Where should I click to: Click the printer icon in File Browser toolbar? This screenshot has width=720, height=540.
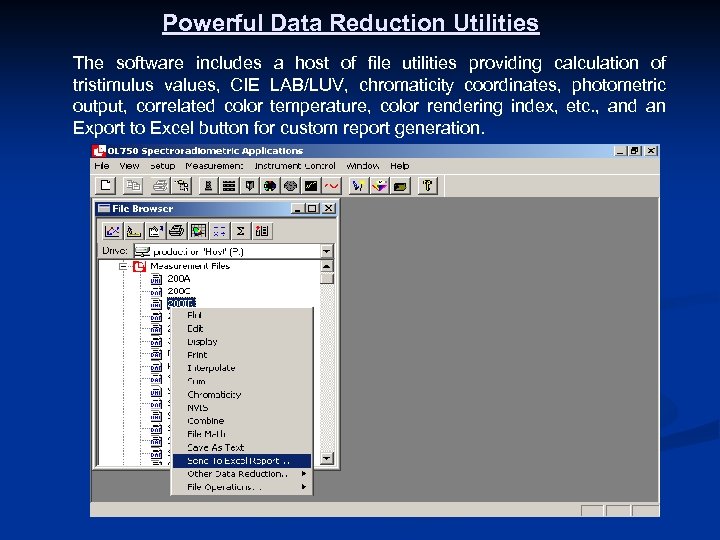[176, 231]
